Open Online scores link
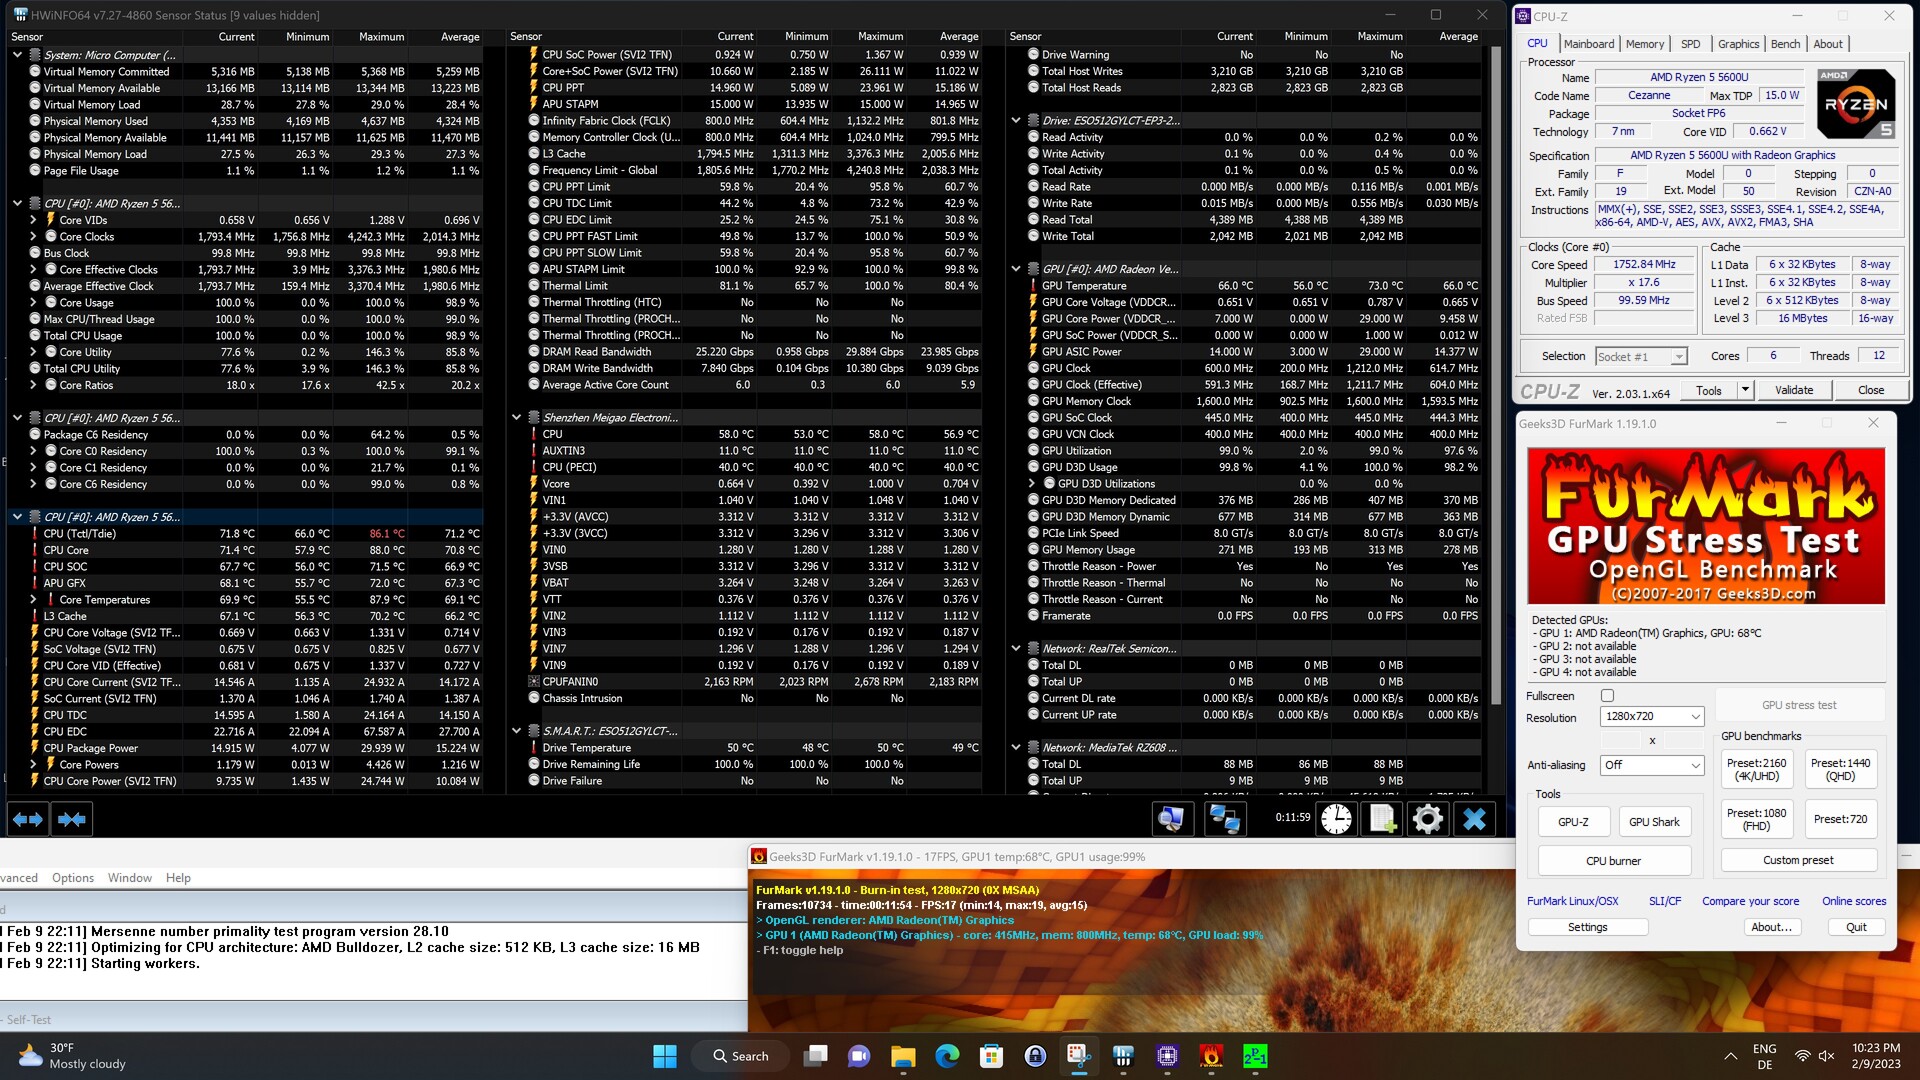1920x1080 pixels. [x=1853, y=901]
